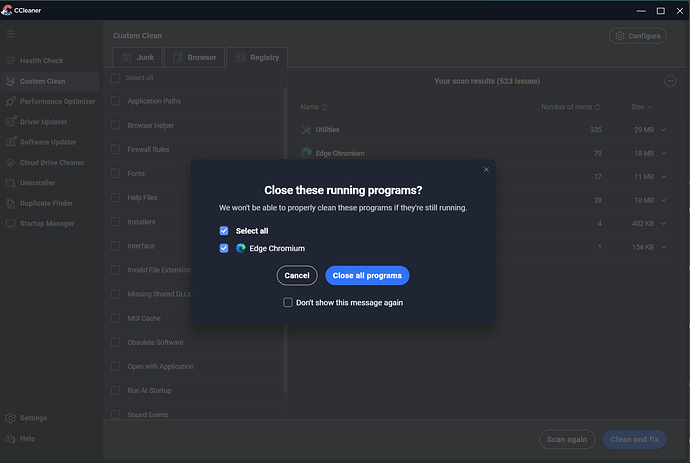Check the Sound Events checkbox
690x463 pixels.
point(115,415)
